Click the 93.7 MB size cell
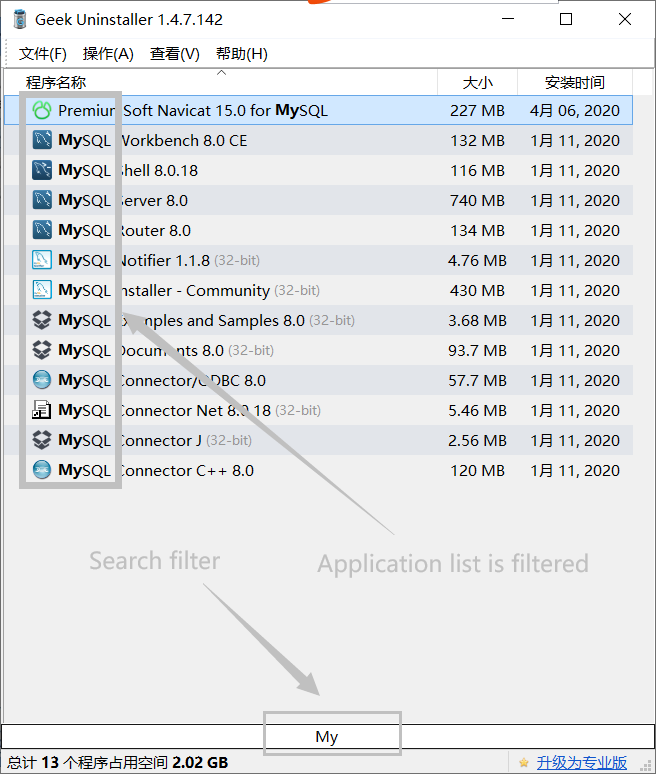The width and height of the screenshot is (656, 774). click(x=477, y=350)
